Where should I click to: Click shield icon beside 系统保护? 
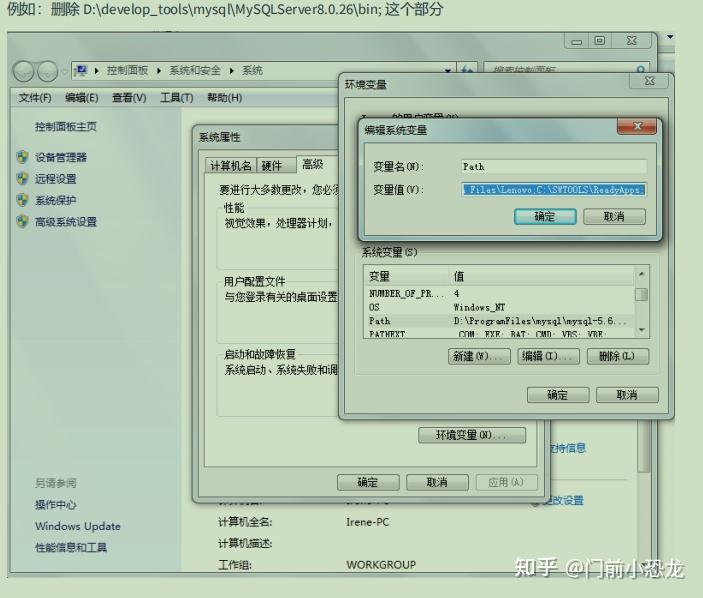pos(22,200)
